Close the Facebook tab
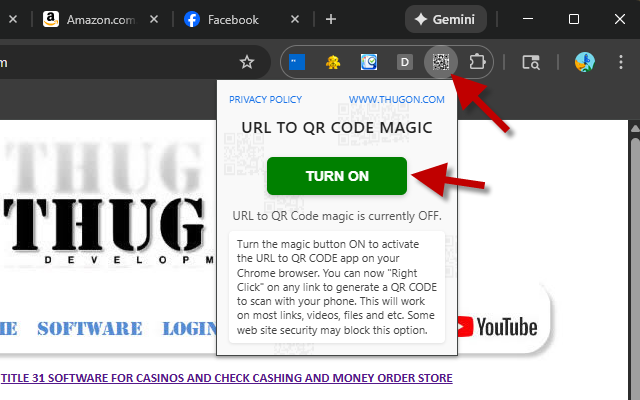Image resolution: width=640 pixels, height=400 pixels. (295, 19)
